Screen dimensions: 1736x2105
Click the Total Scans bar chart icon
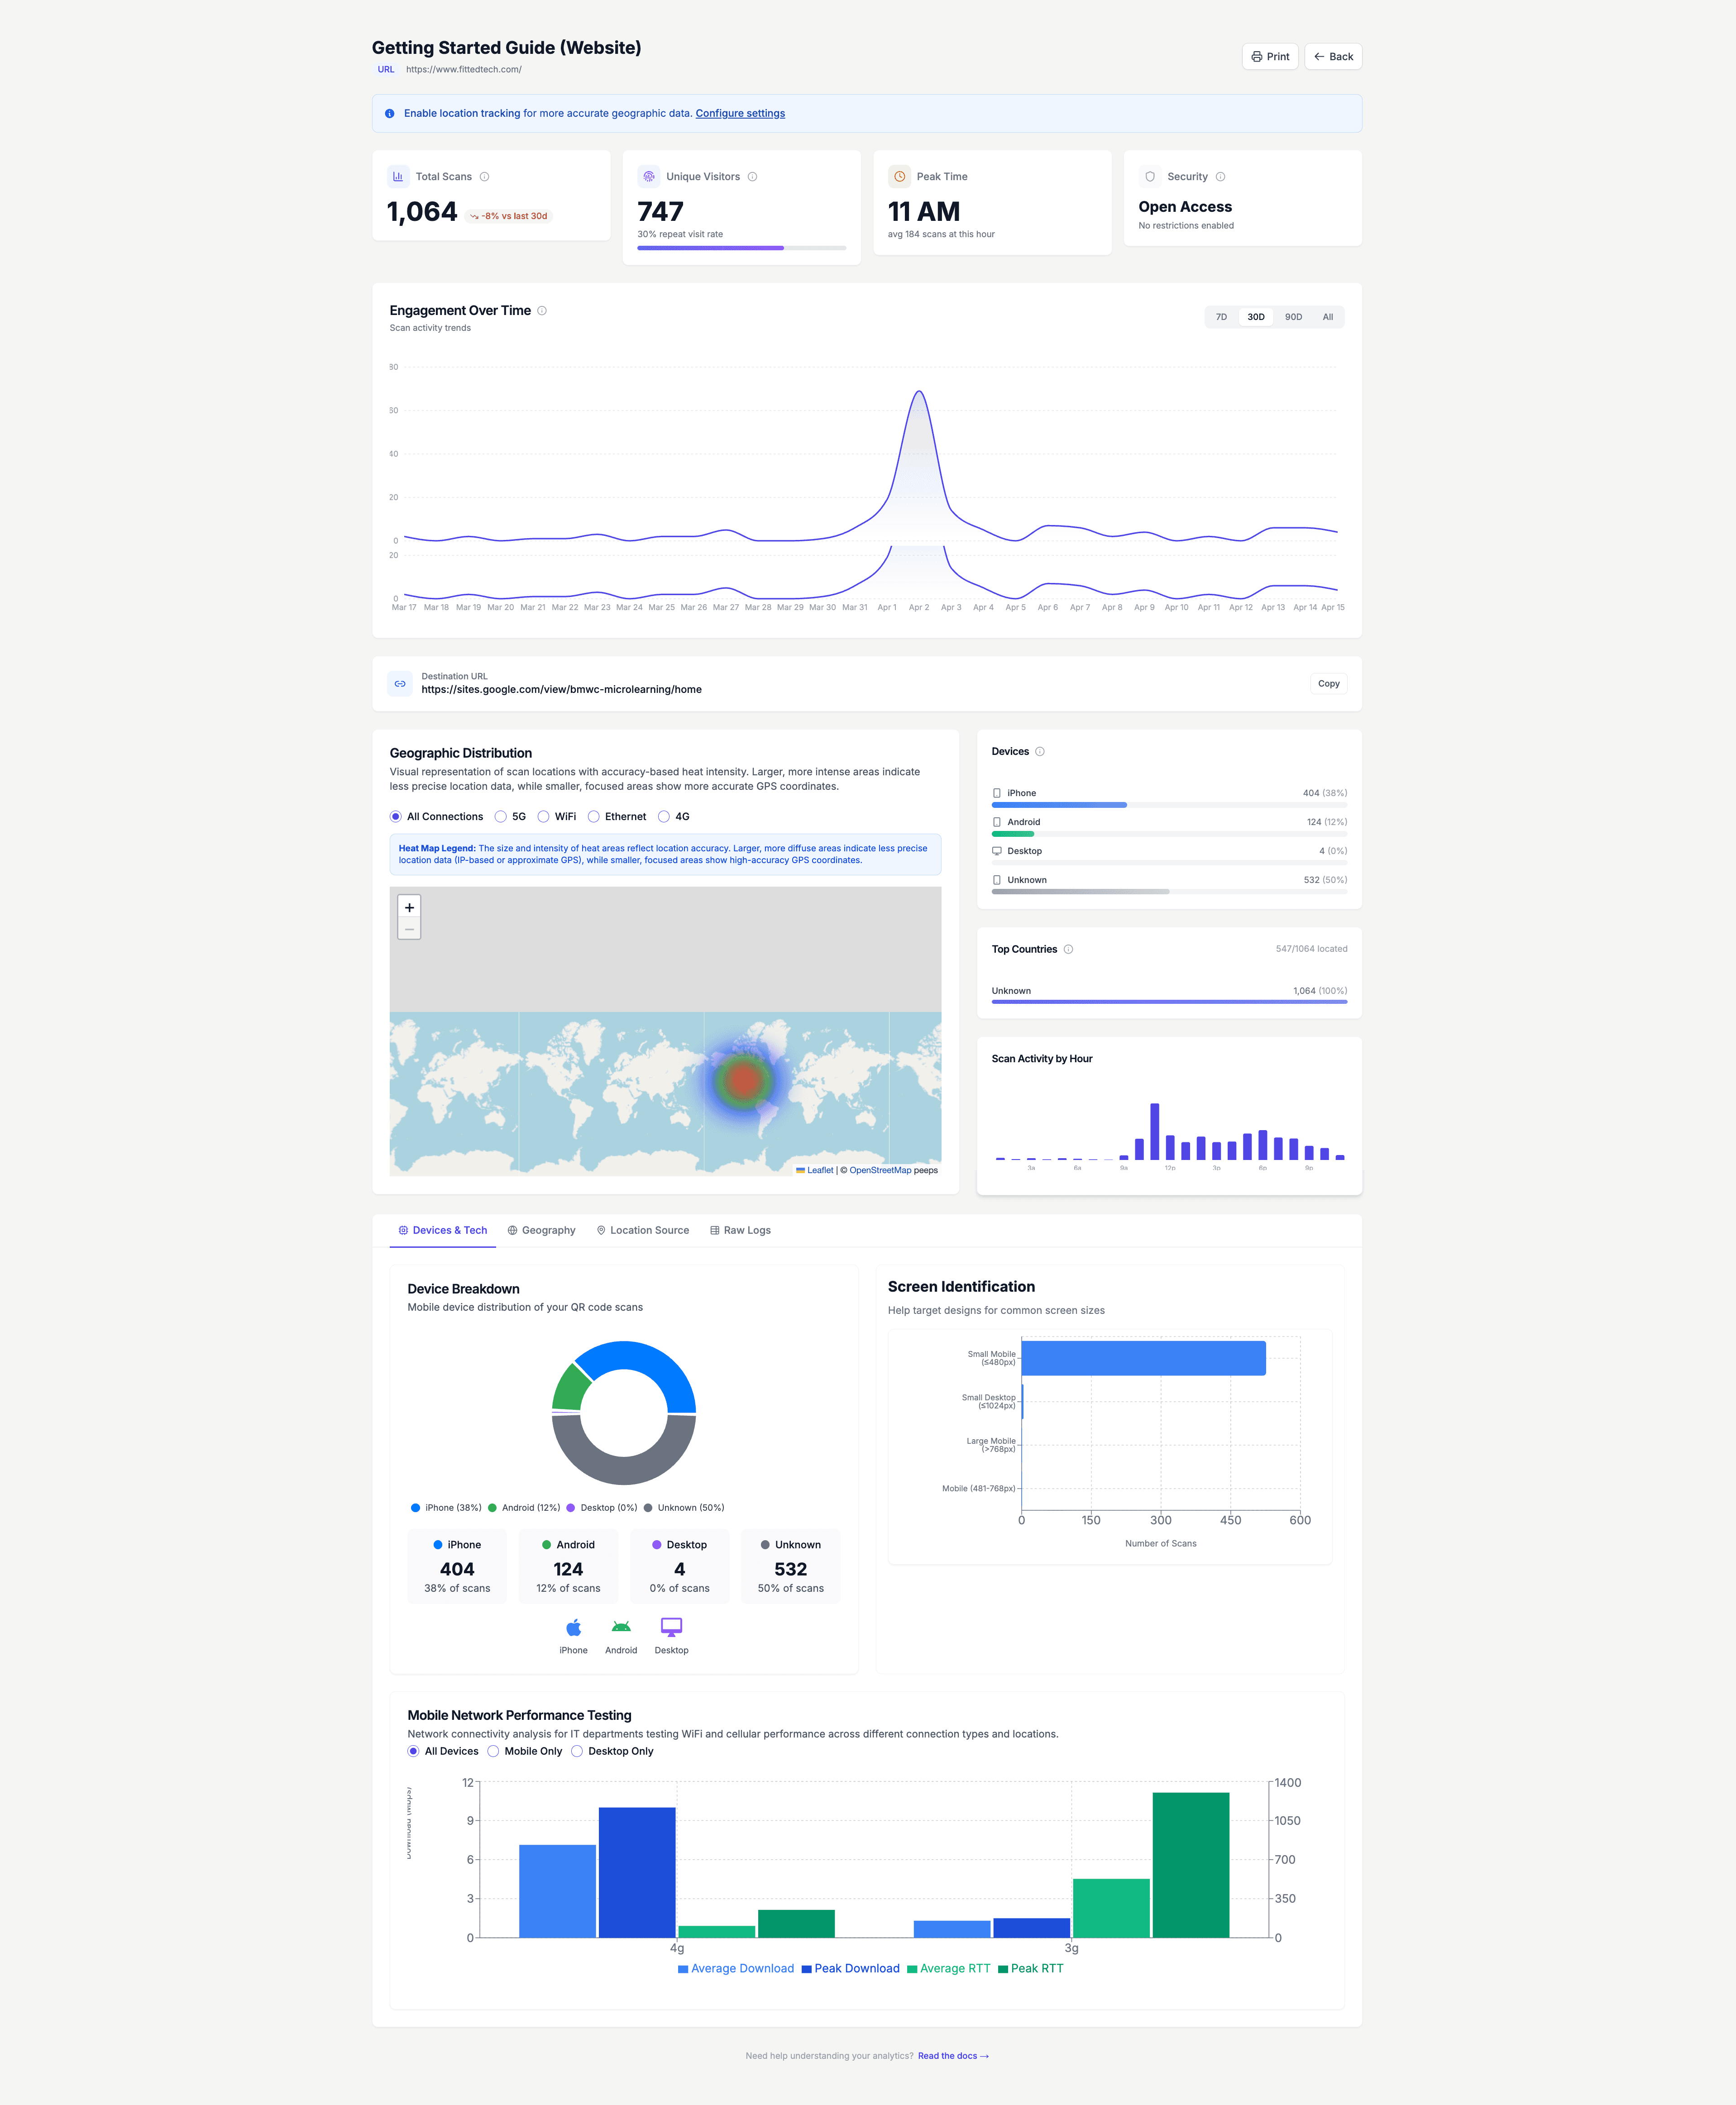[398, 176]
